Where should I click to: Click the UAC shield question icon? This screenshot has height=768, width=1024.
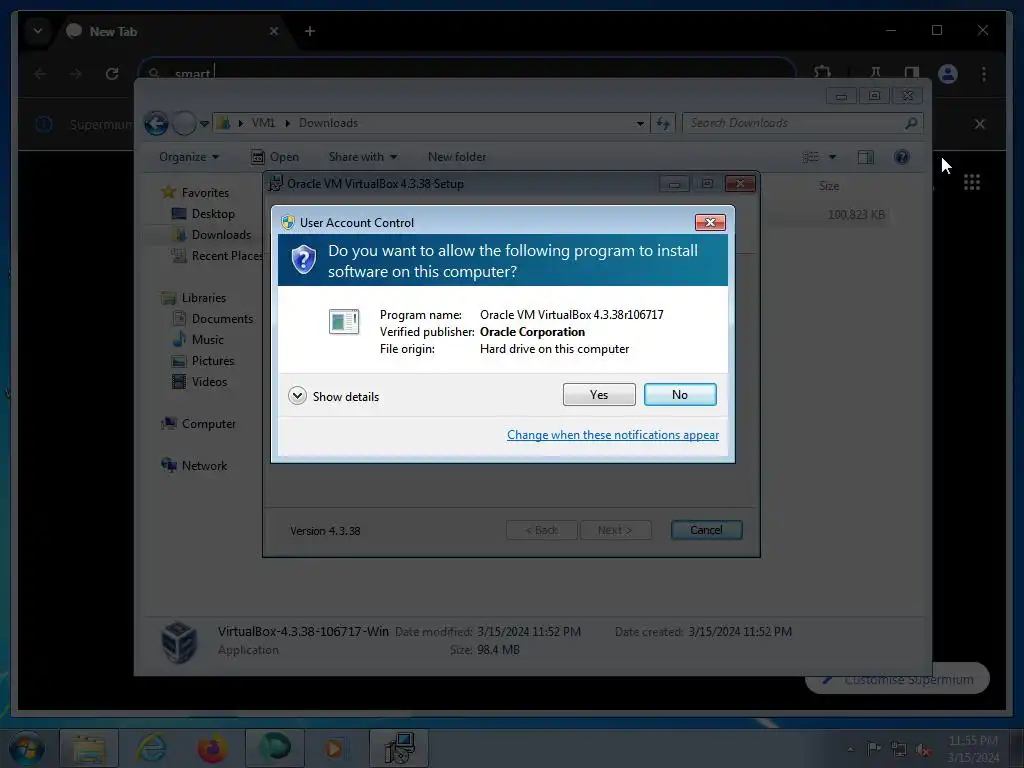coord(304,260)
